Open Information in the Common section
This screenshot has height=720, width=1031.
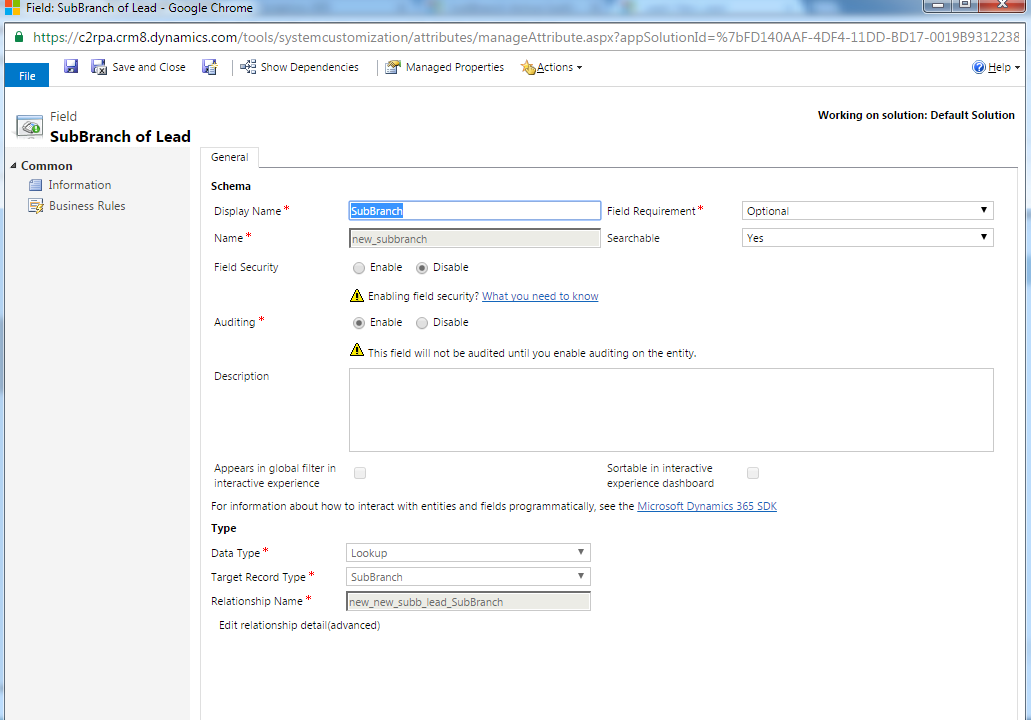80,185
